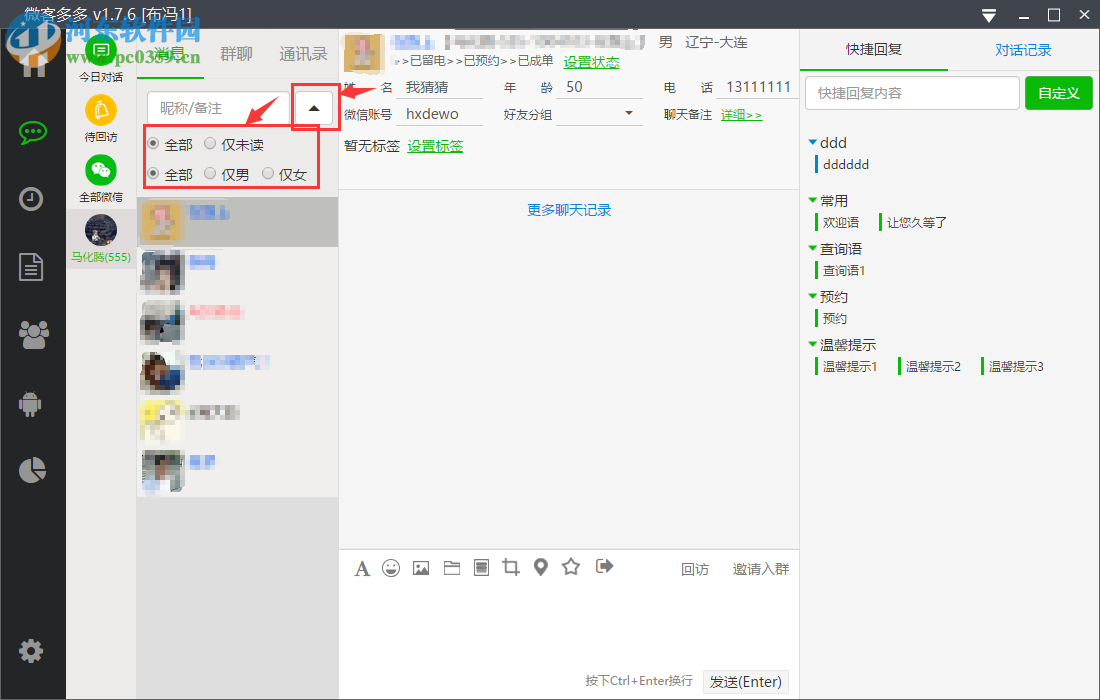
Task: Open the history clock icon in sidebar
Action: coord(33,199)
